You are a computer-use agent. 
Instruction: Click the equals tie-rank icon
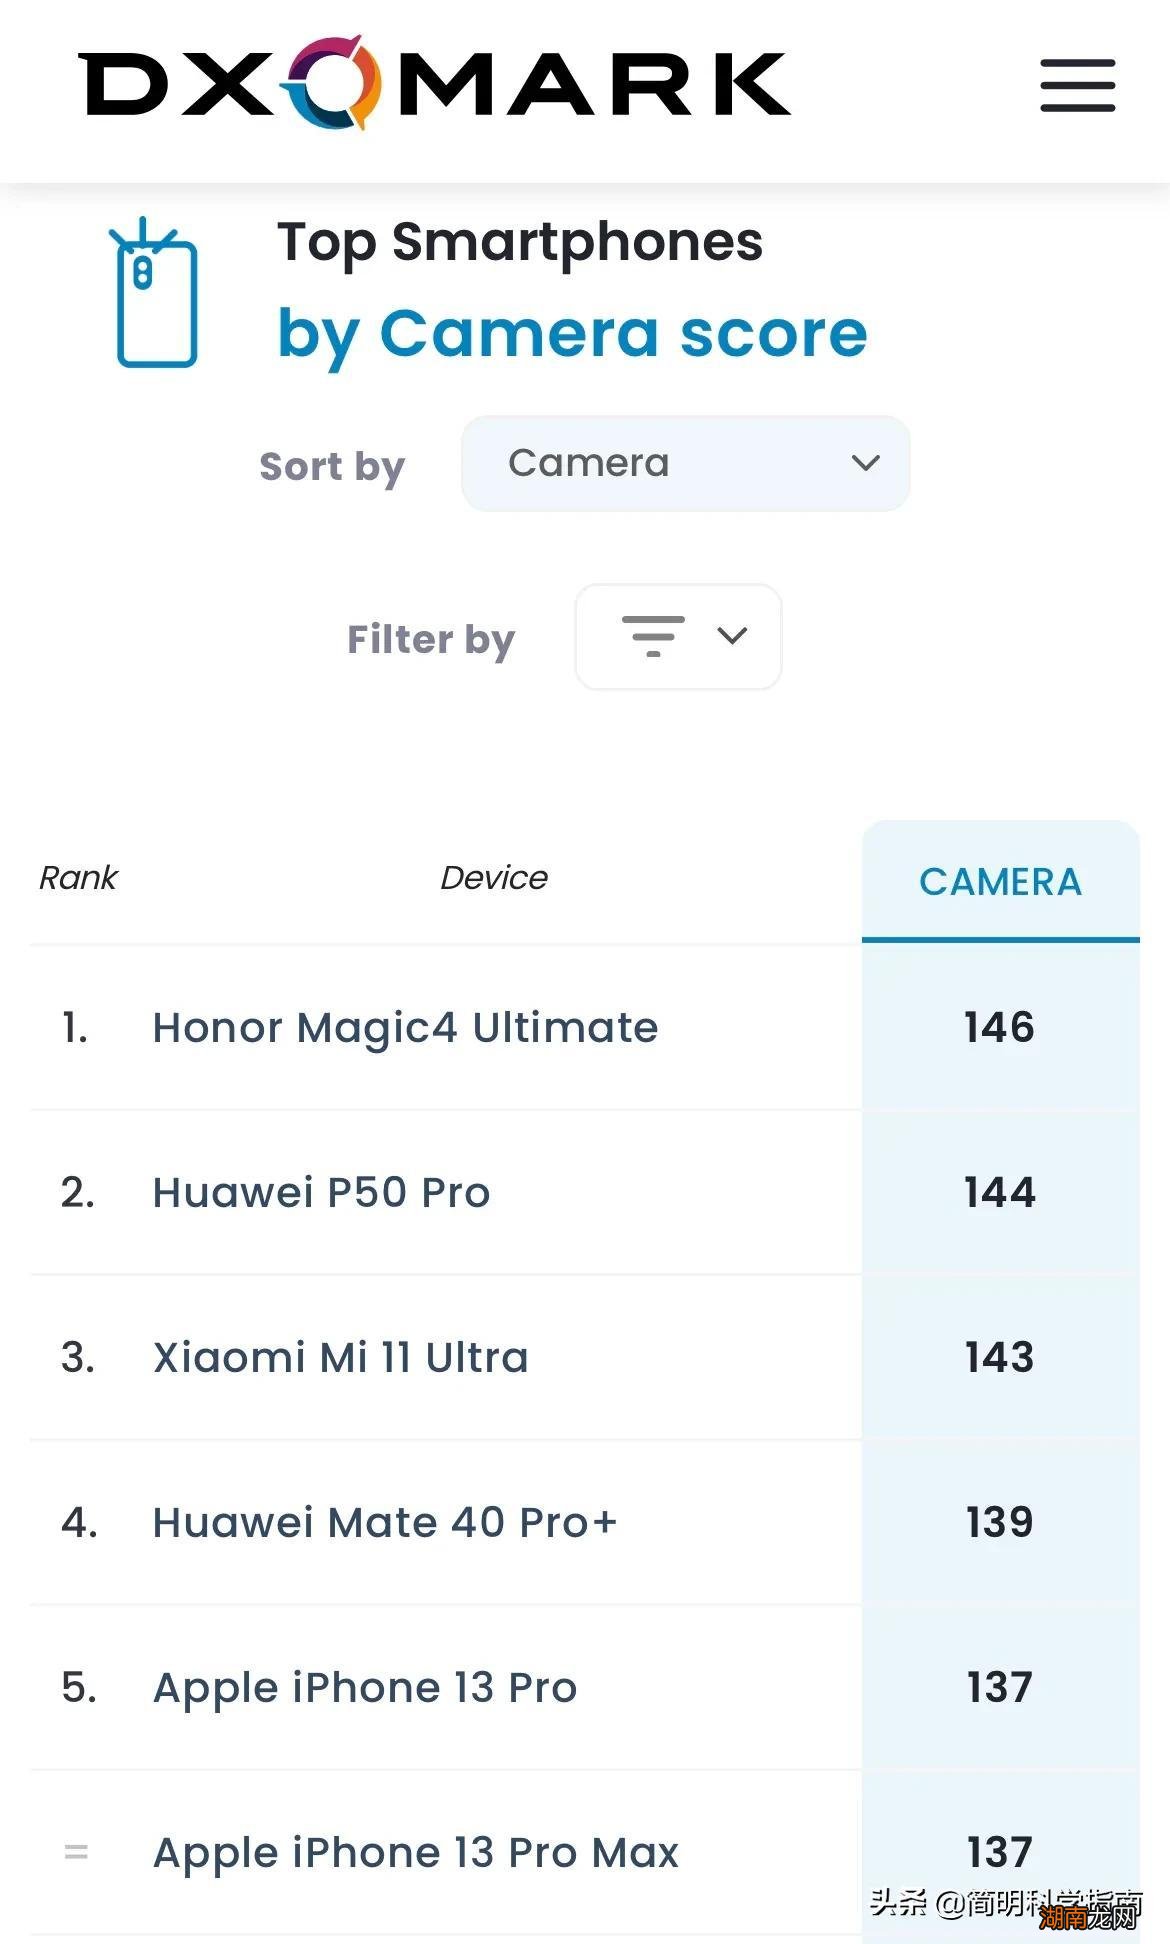pos(76,1852)
